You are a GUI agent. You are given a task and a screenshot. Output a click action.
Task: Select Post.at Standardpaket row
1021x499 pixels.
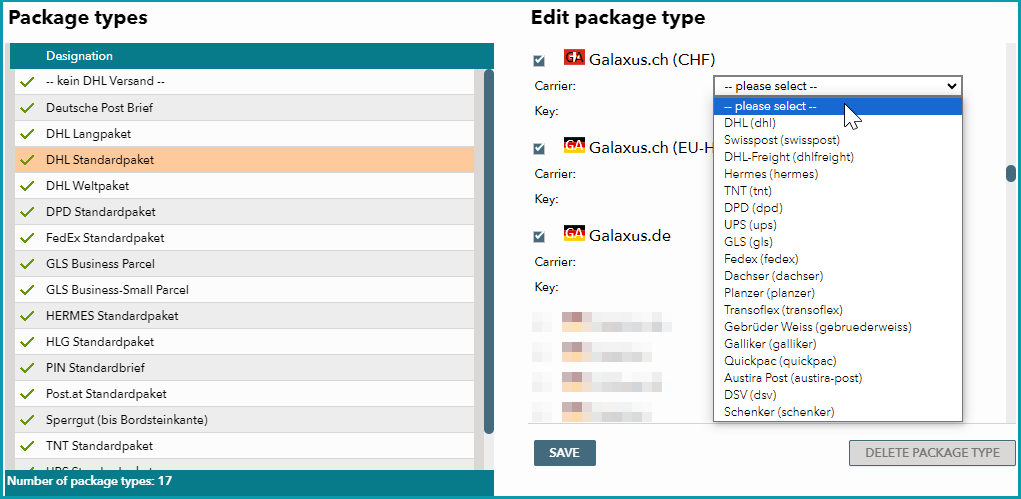pyautogui.click(x=244, y=394)
